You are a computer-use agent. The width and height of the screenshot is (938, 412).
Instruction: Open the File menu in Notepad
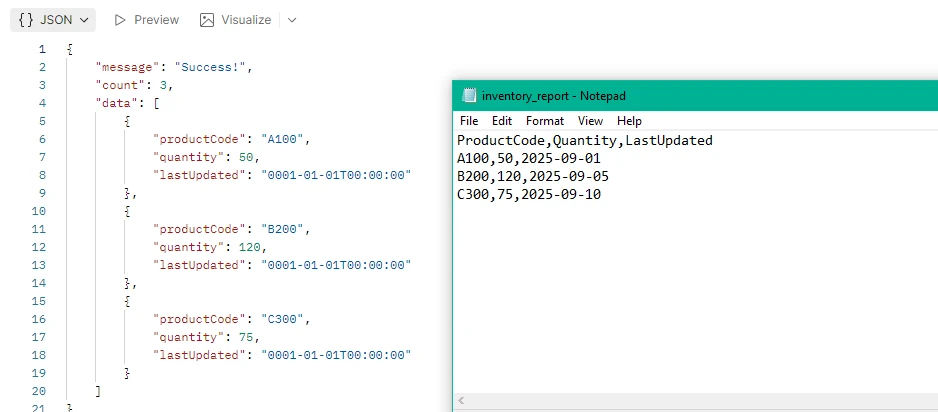coord(469,121)
